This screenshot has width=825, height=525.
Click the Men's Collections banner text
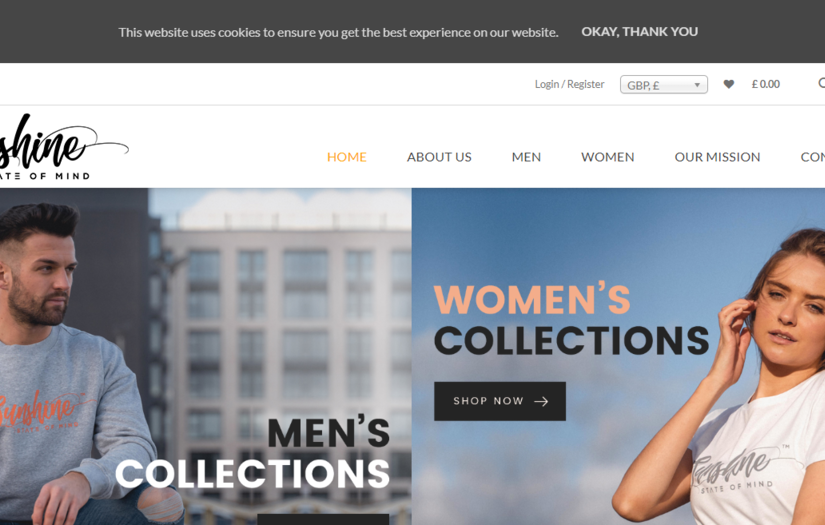pos(253,452)
